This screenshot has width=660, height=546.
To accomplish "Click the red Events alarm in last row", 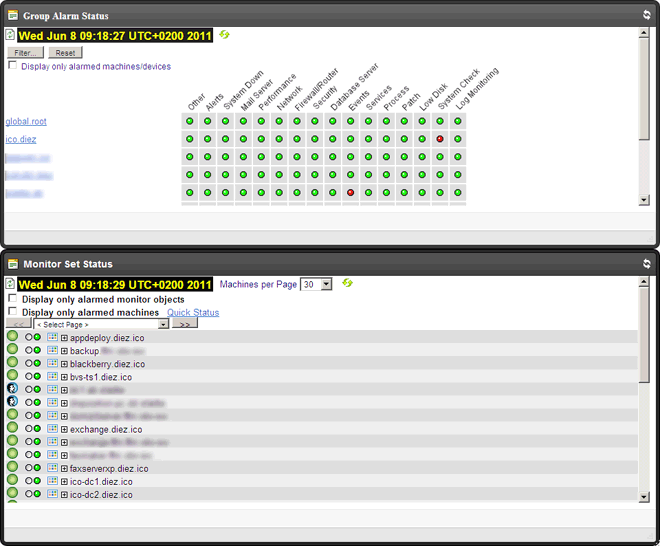I will (x=350, y=192).
